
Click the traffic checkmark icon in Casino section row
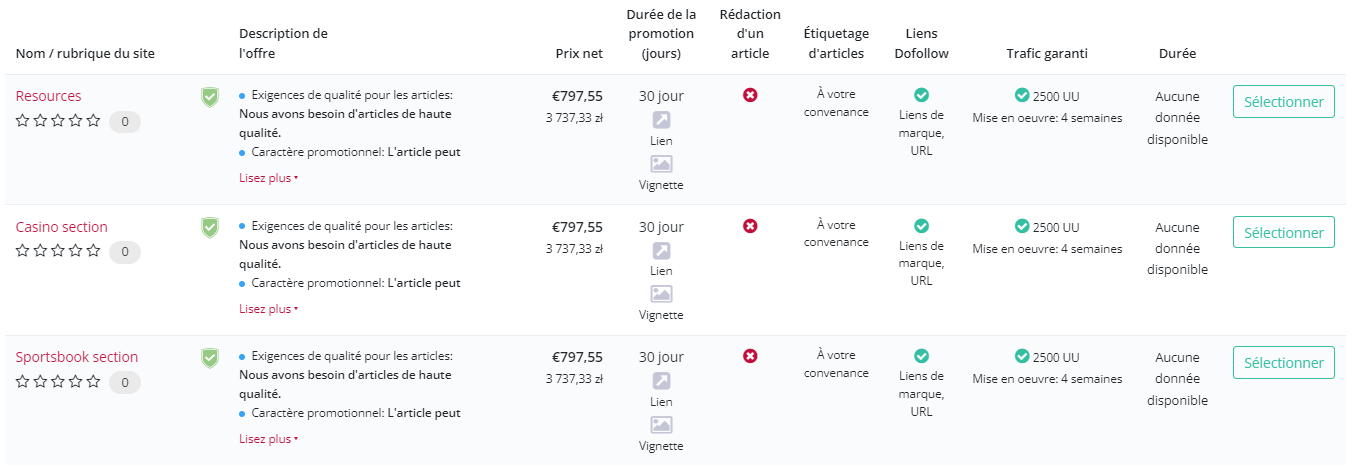coord(1022,226)
